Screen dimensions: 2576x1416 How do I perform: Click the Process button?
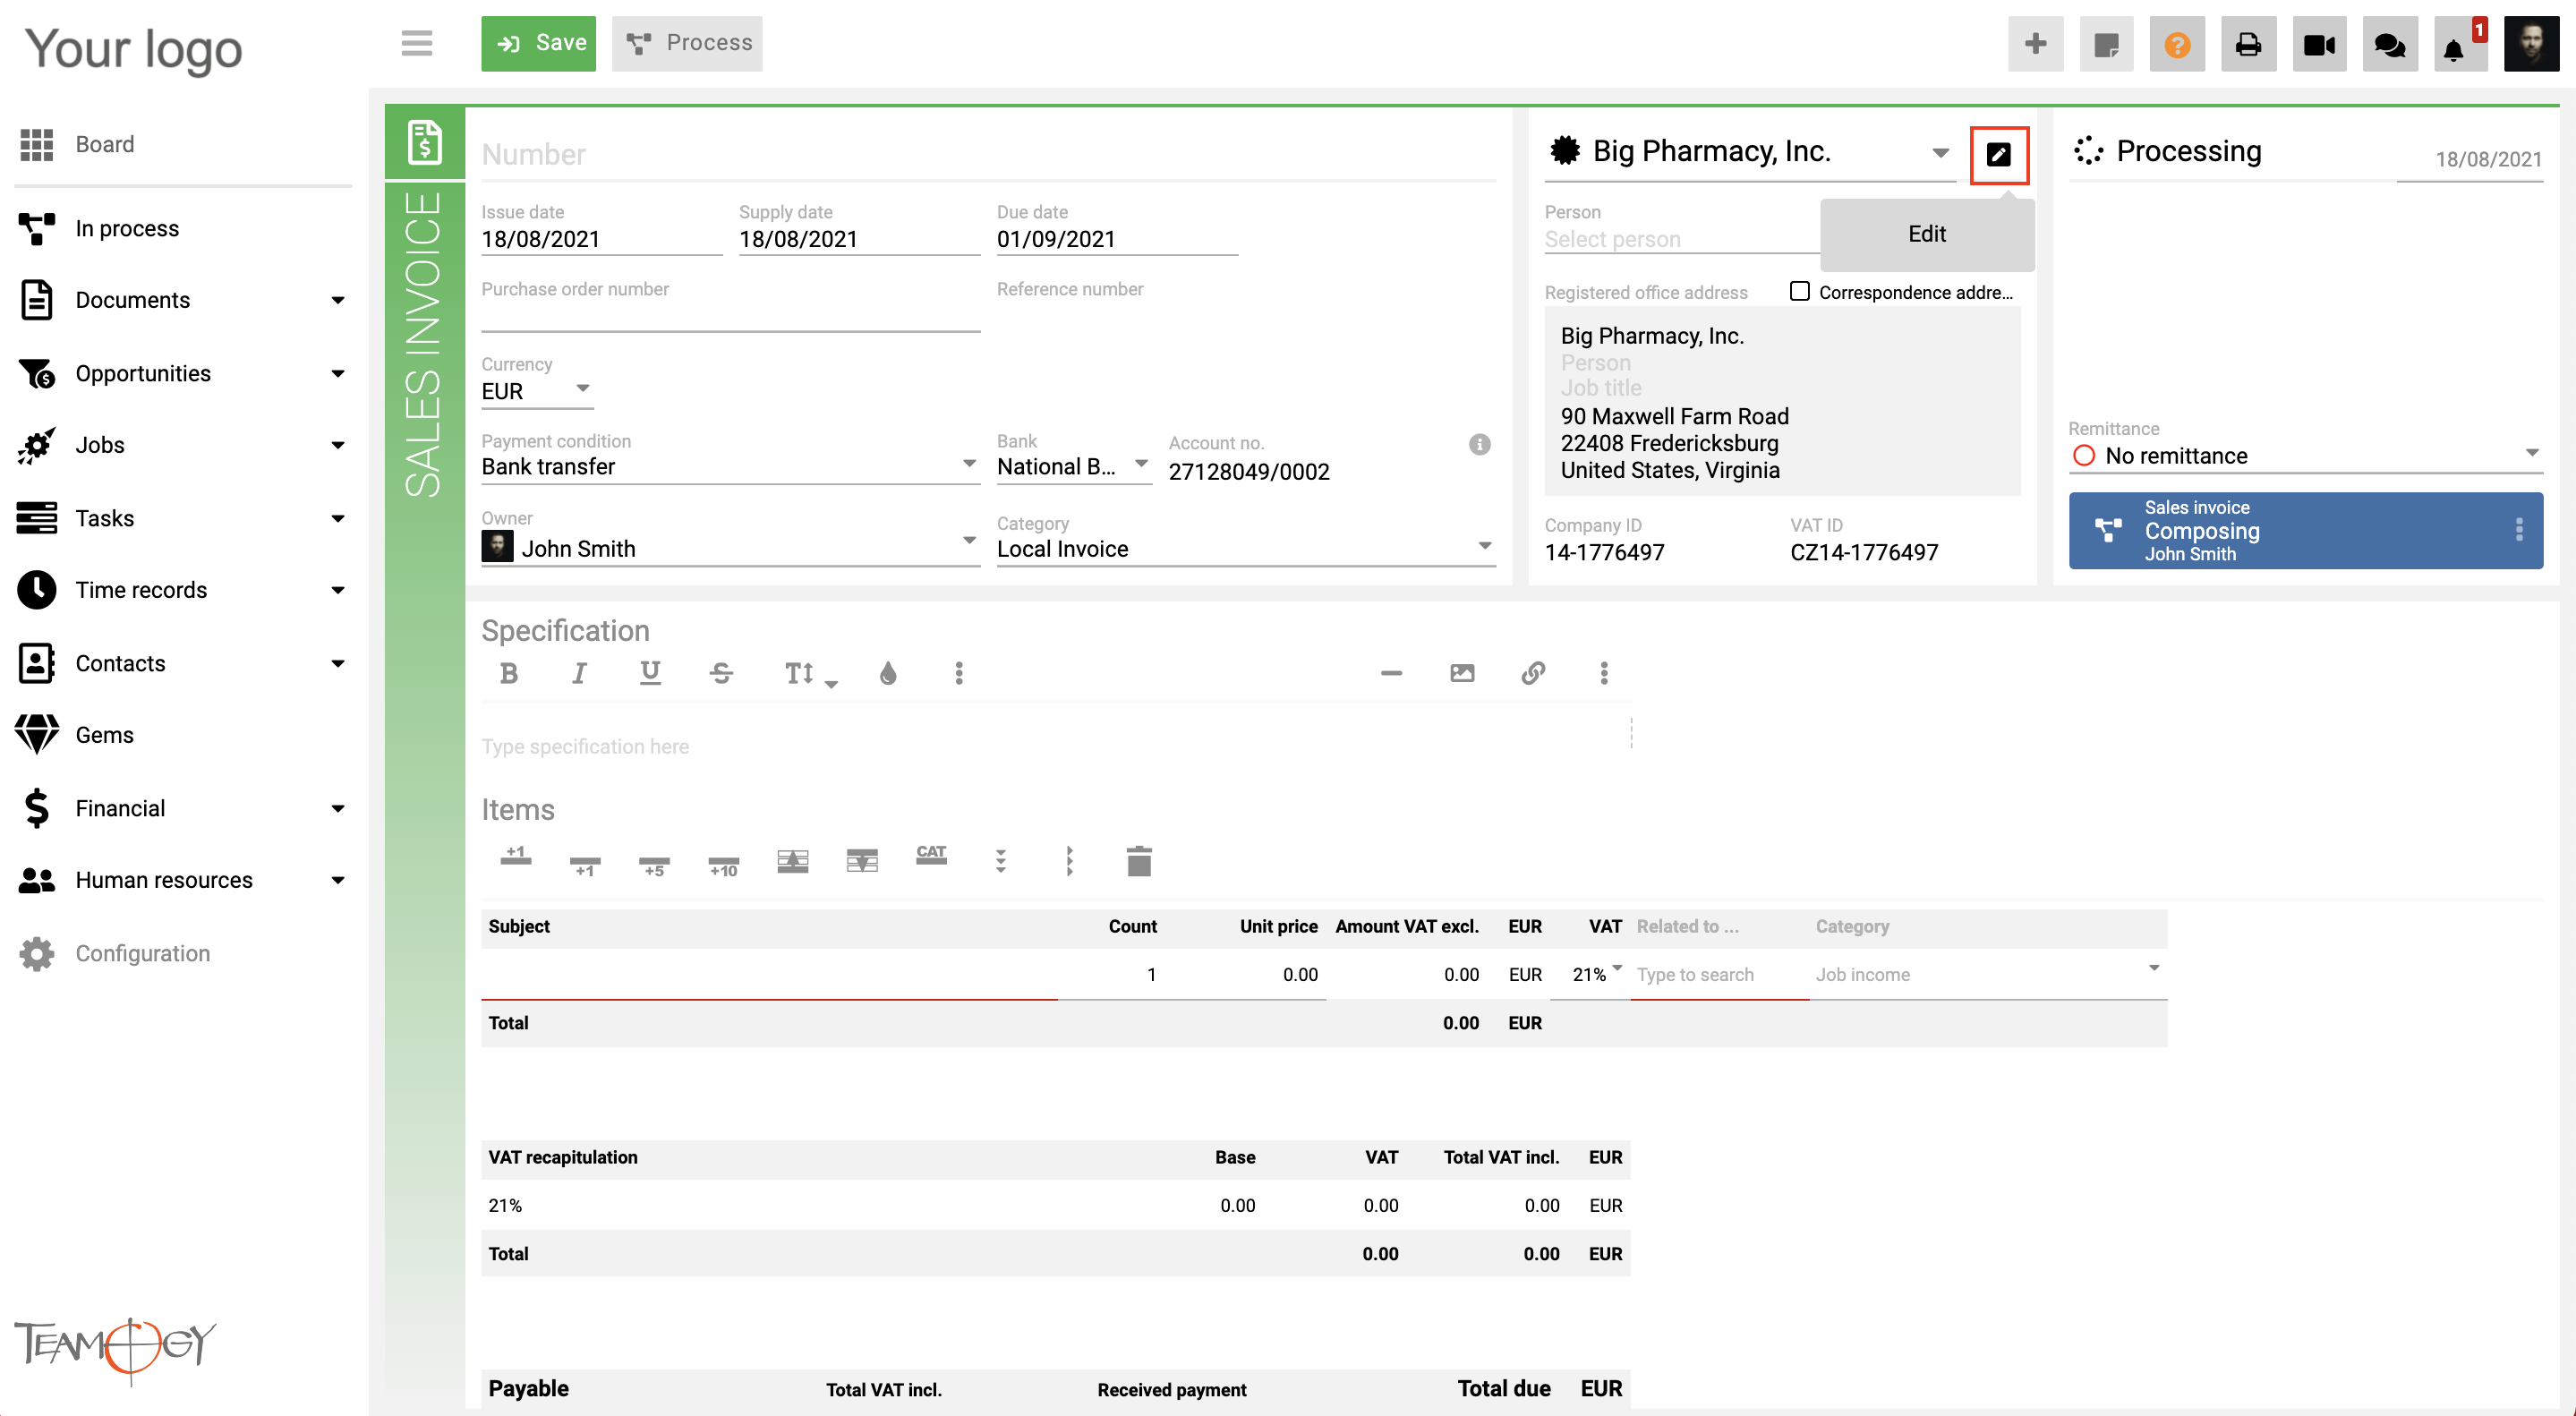[x=687, y=43]
